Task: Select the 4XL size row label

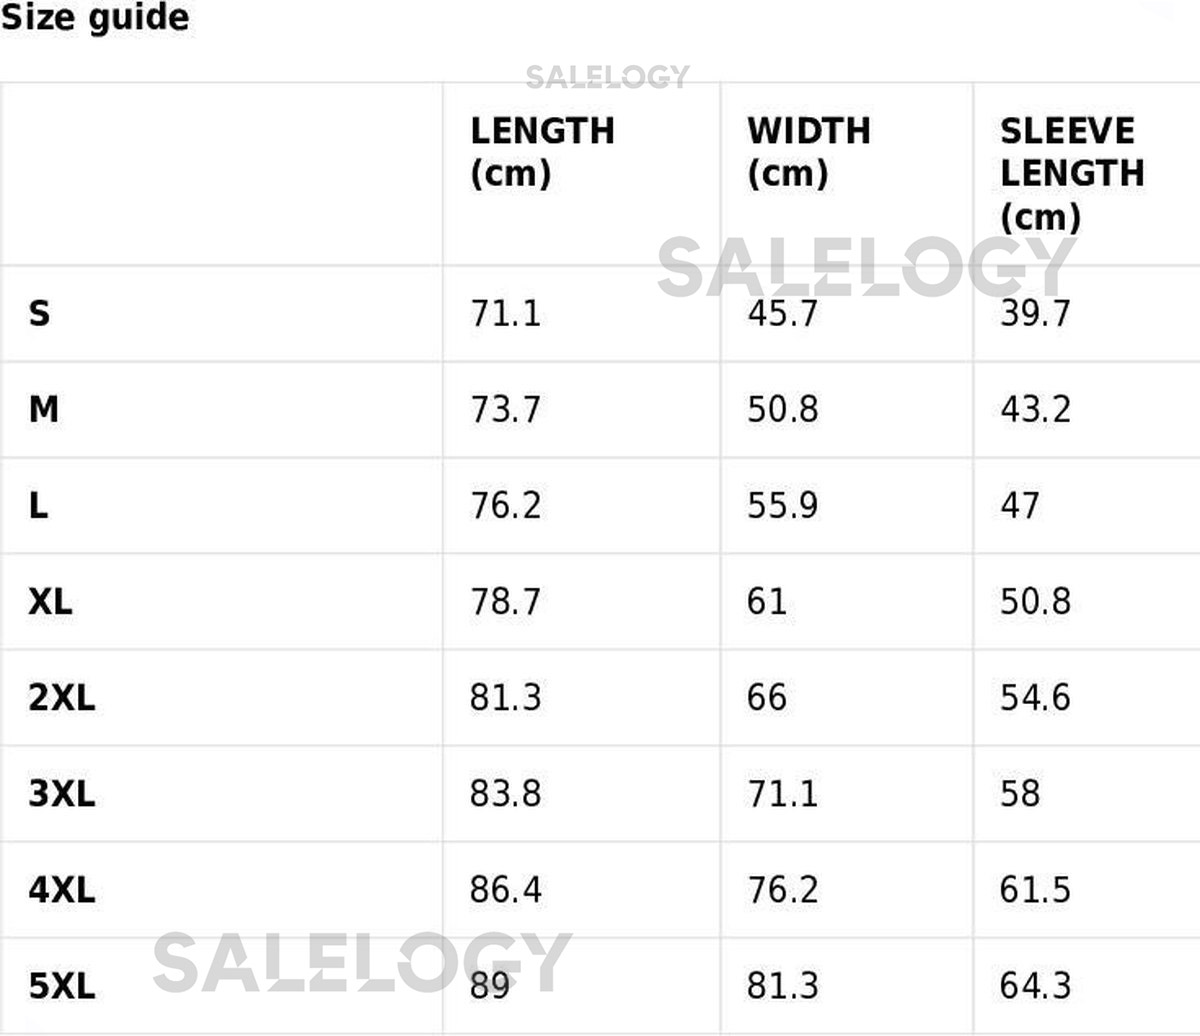Action: pyautogui.click(x=62, y=890)
